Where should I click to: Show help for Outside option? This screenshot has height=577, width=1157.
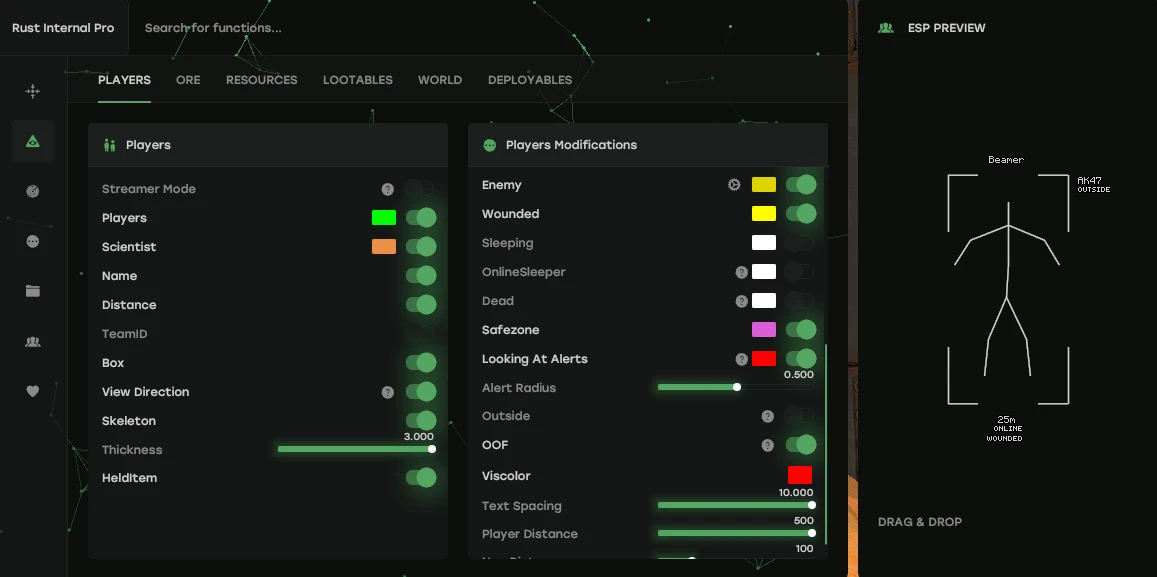click(767, 416)
